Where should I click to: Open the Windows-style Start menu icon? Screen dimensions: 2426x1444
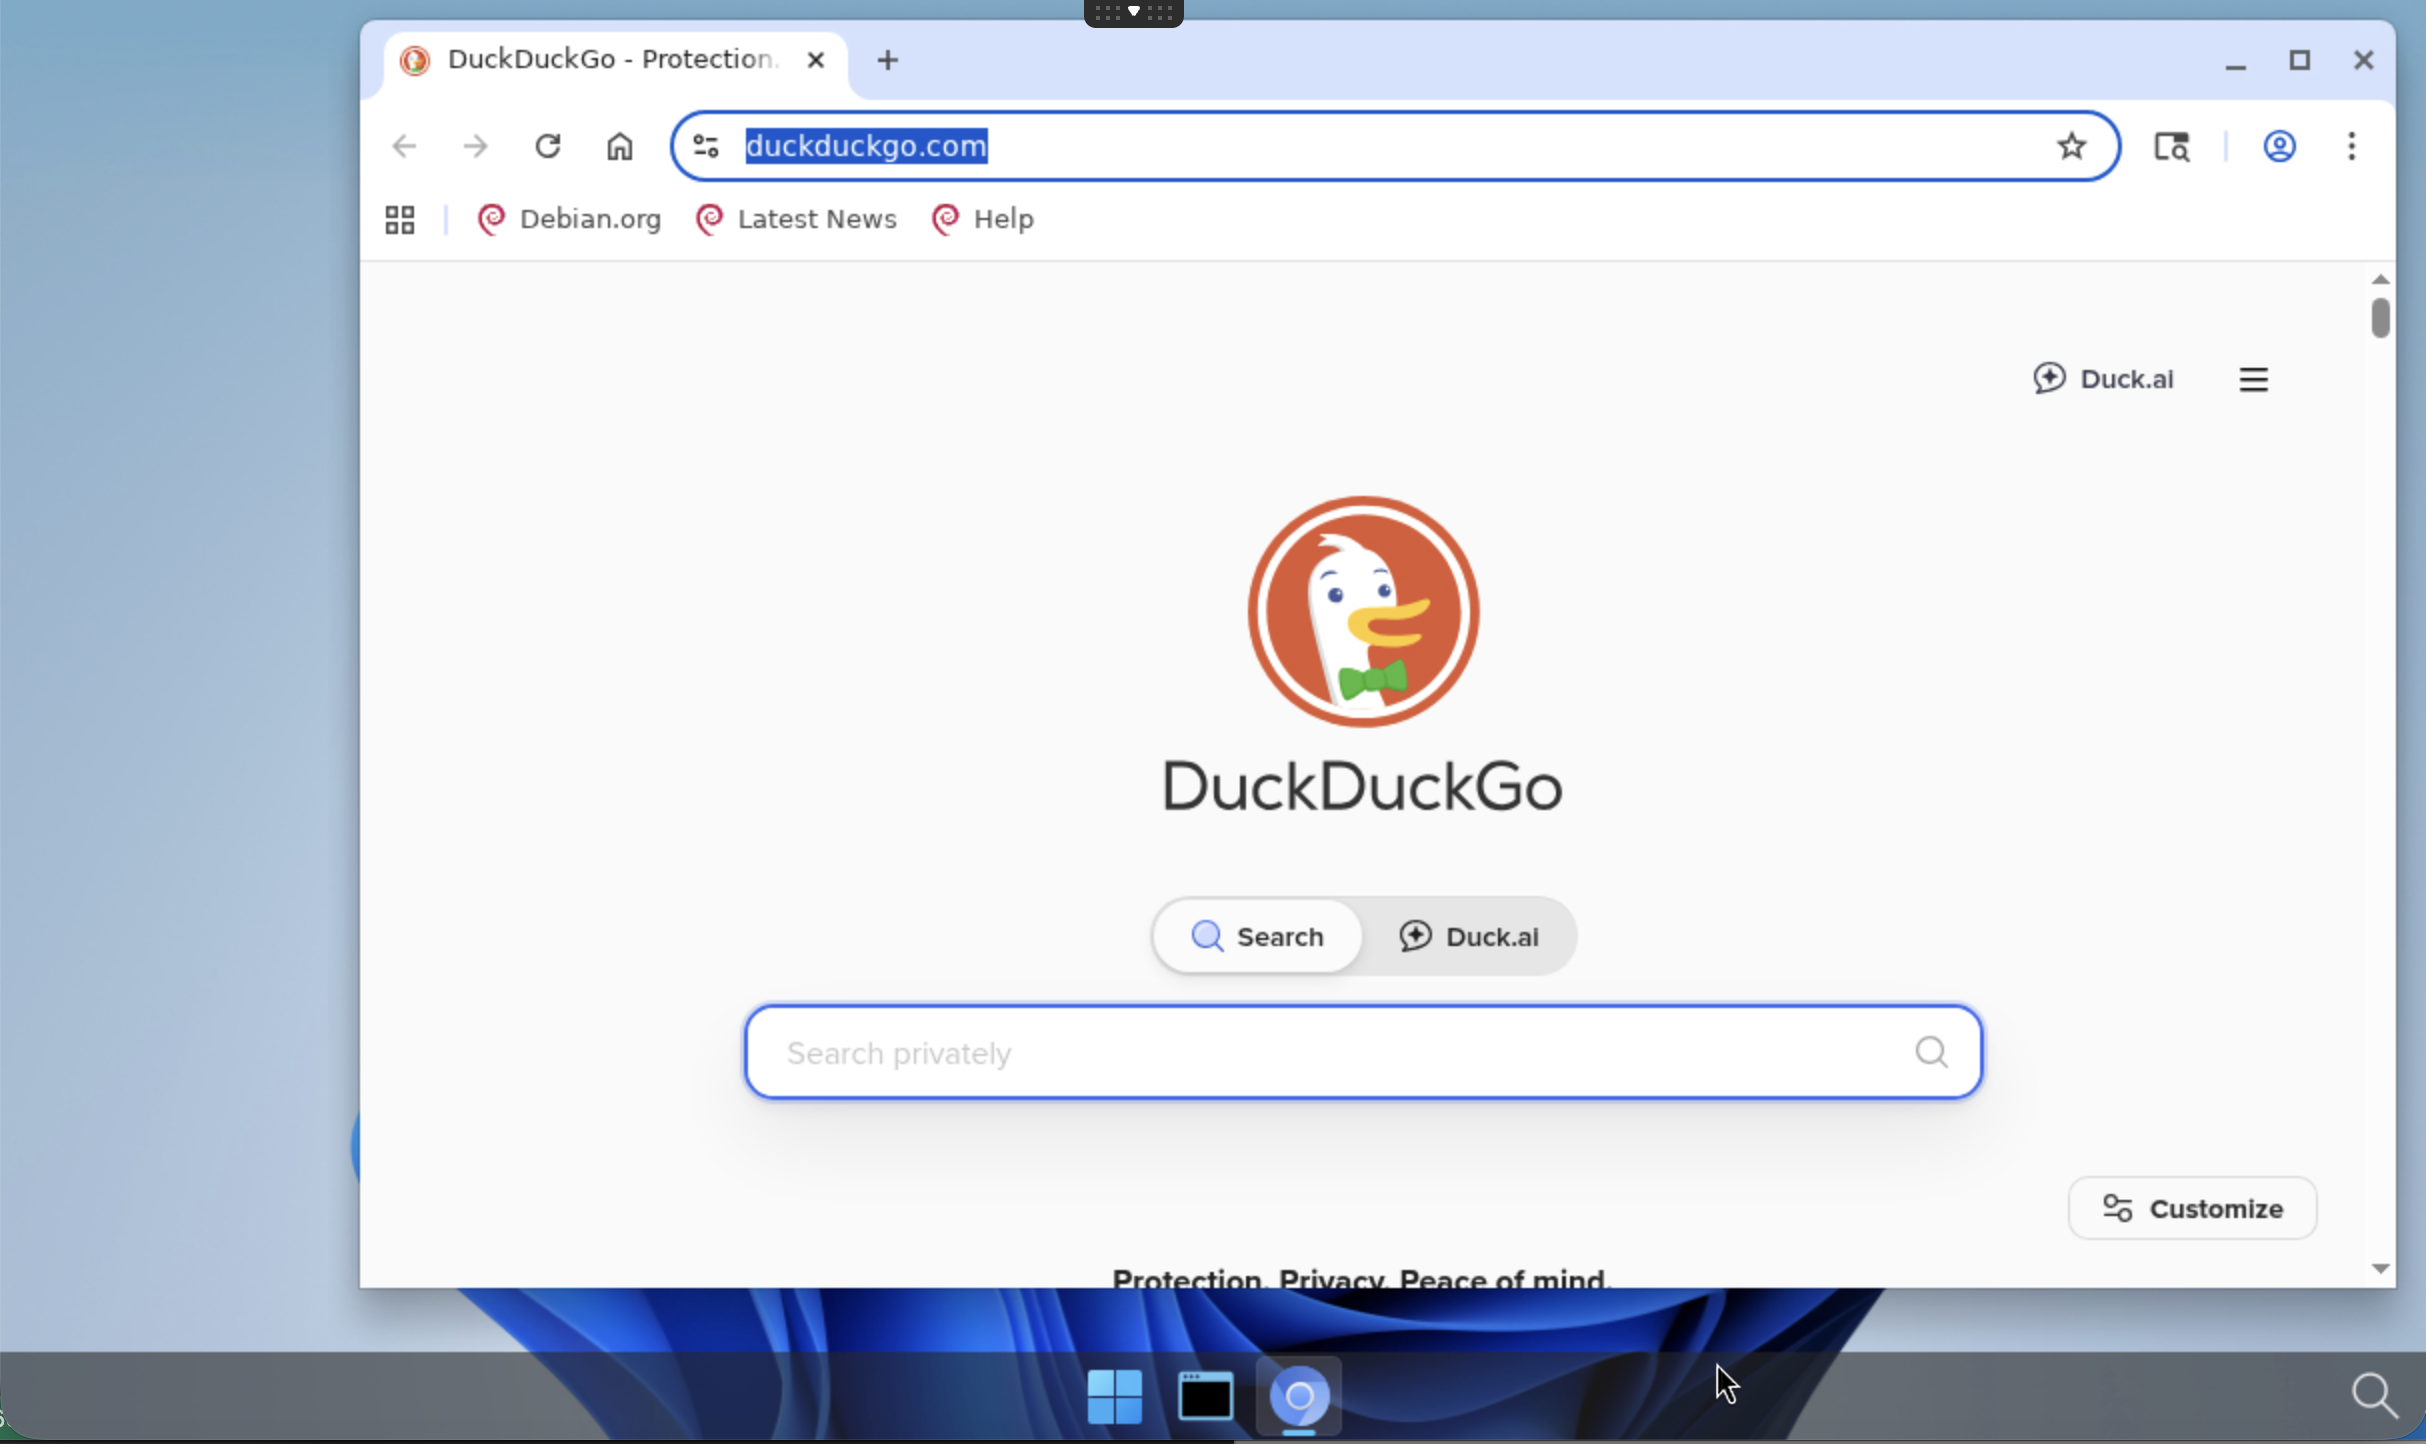coord(1114,1395)
